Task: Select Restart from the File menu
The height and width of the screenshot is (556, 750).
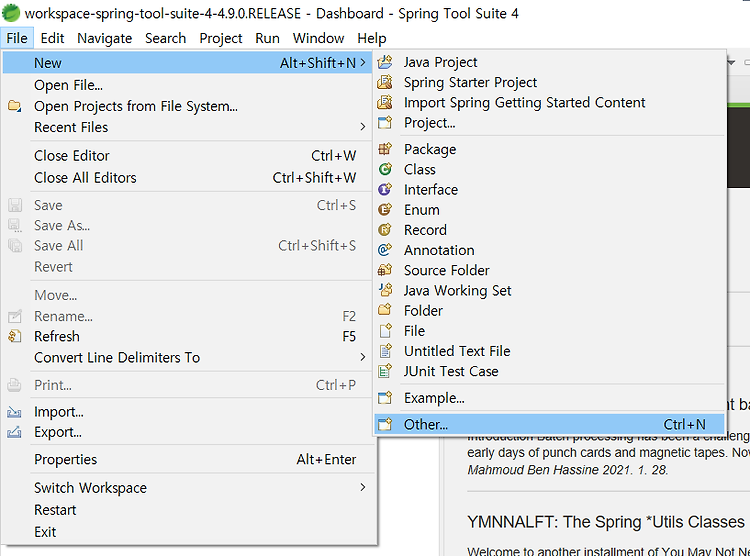Action: [189, 510]
